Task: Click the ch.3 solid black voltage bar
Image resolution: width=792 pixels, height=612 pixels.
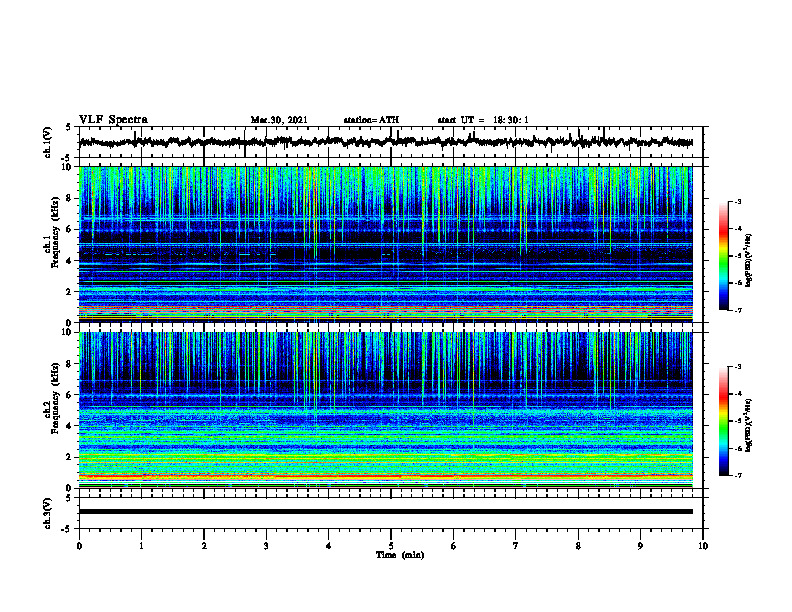Action: [386, 512]
